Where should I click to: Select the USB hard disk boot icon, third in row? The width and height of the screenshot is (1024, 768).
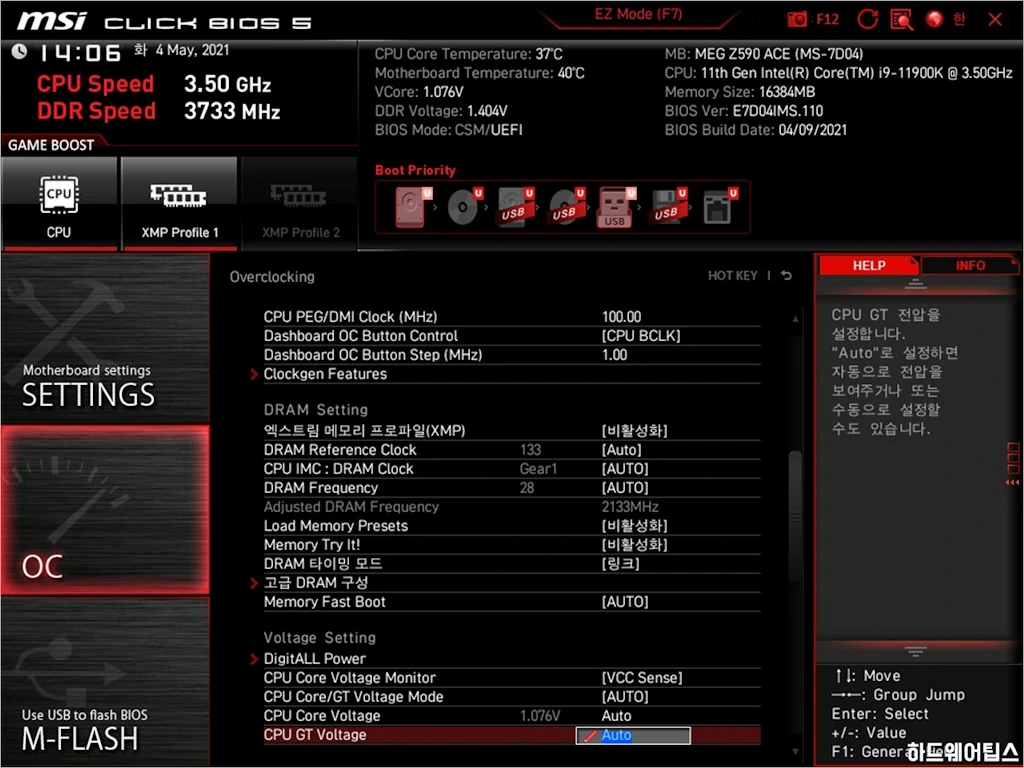coord(516,206)
